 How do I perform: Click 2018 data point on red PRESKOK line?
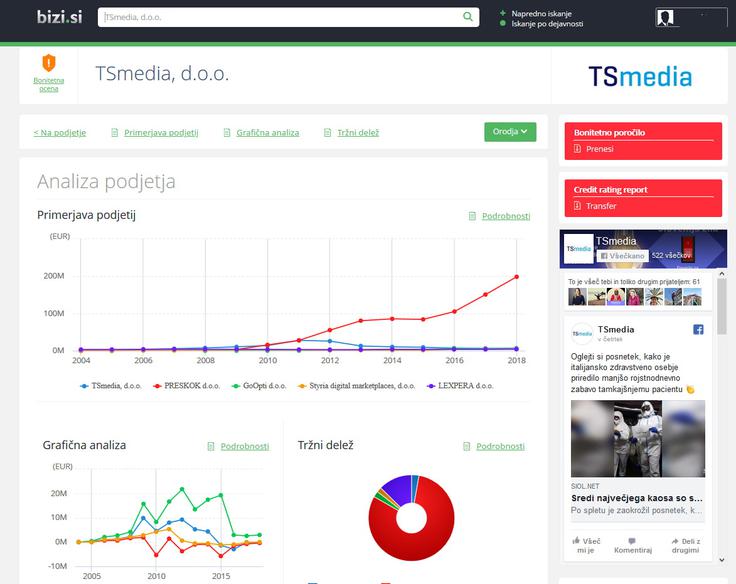click(x=517, y=277)
